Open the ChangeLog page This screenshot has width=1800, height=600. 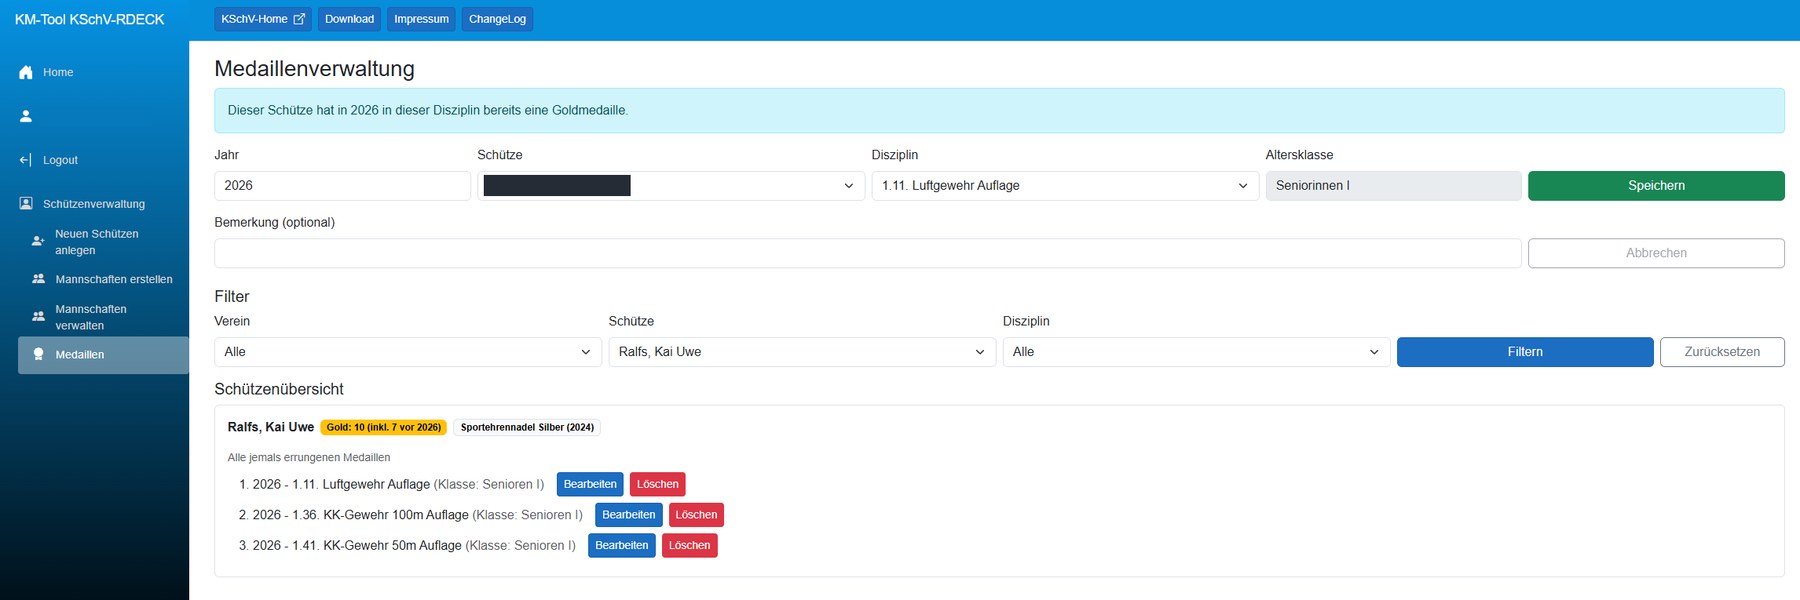tap(497, 19)
